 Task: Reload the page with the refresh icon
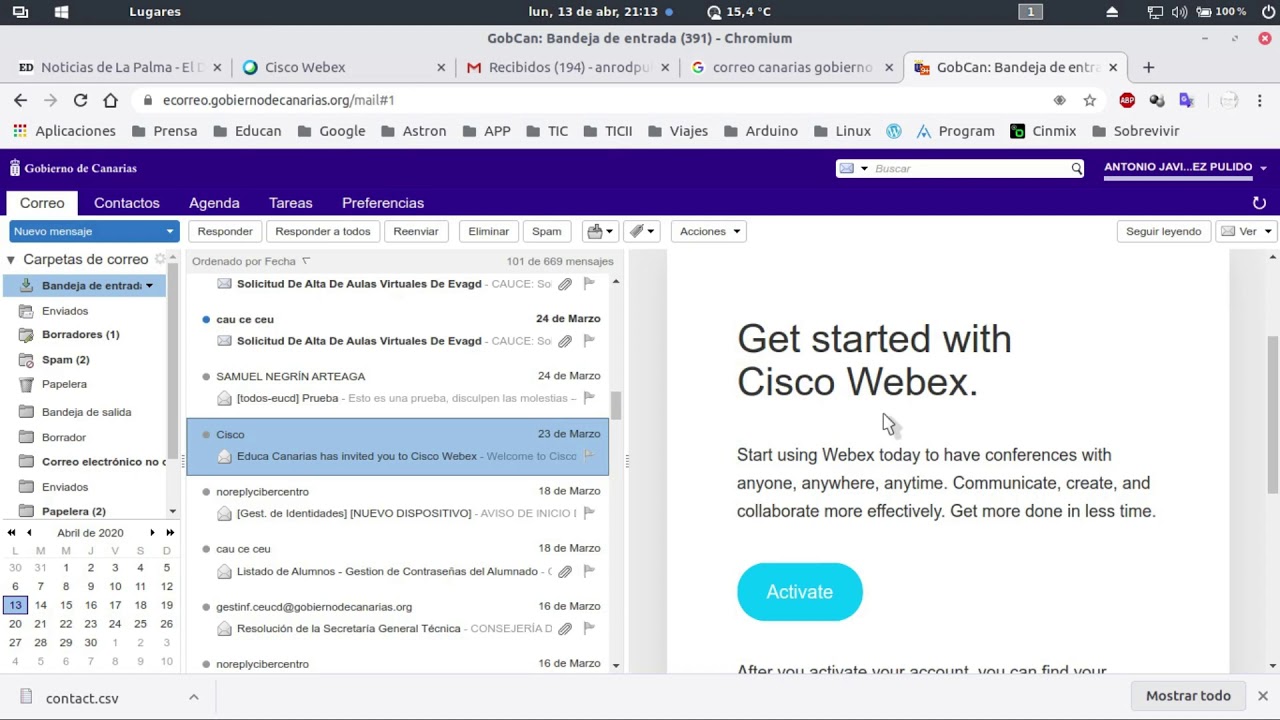click(x=80, y=100)
